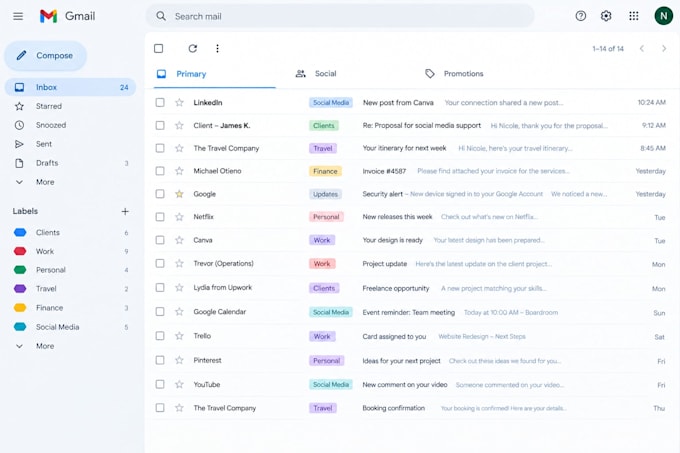Click the Gmail logo
Screen dimensions: 680x453
67,16
